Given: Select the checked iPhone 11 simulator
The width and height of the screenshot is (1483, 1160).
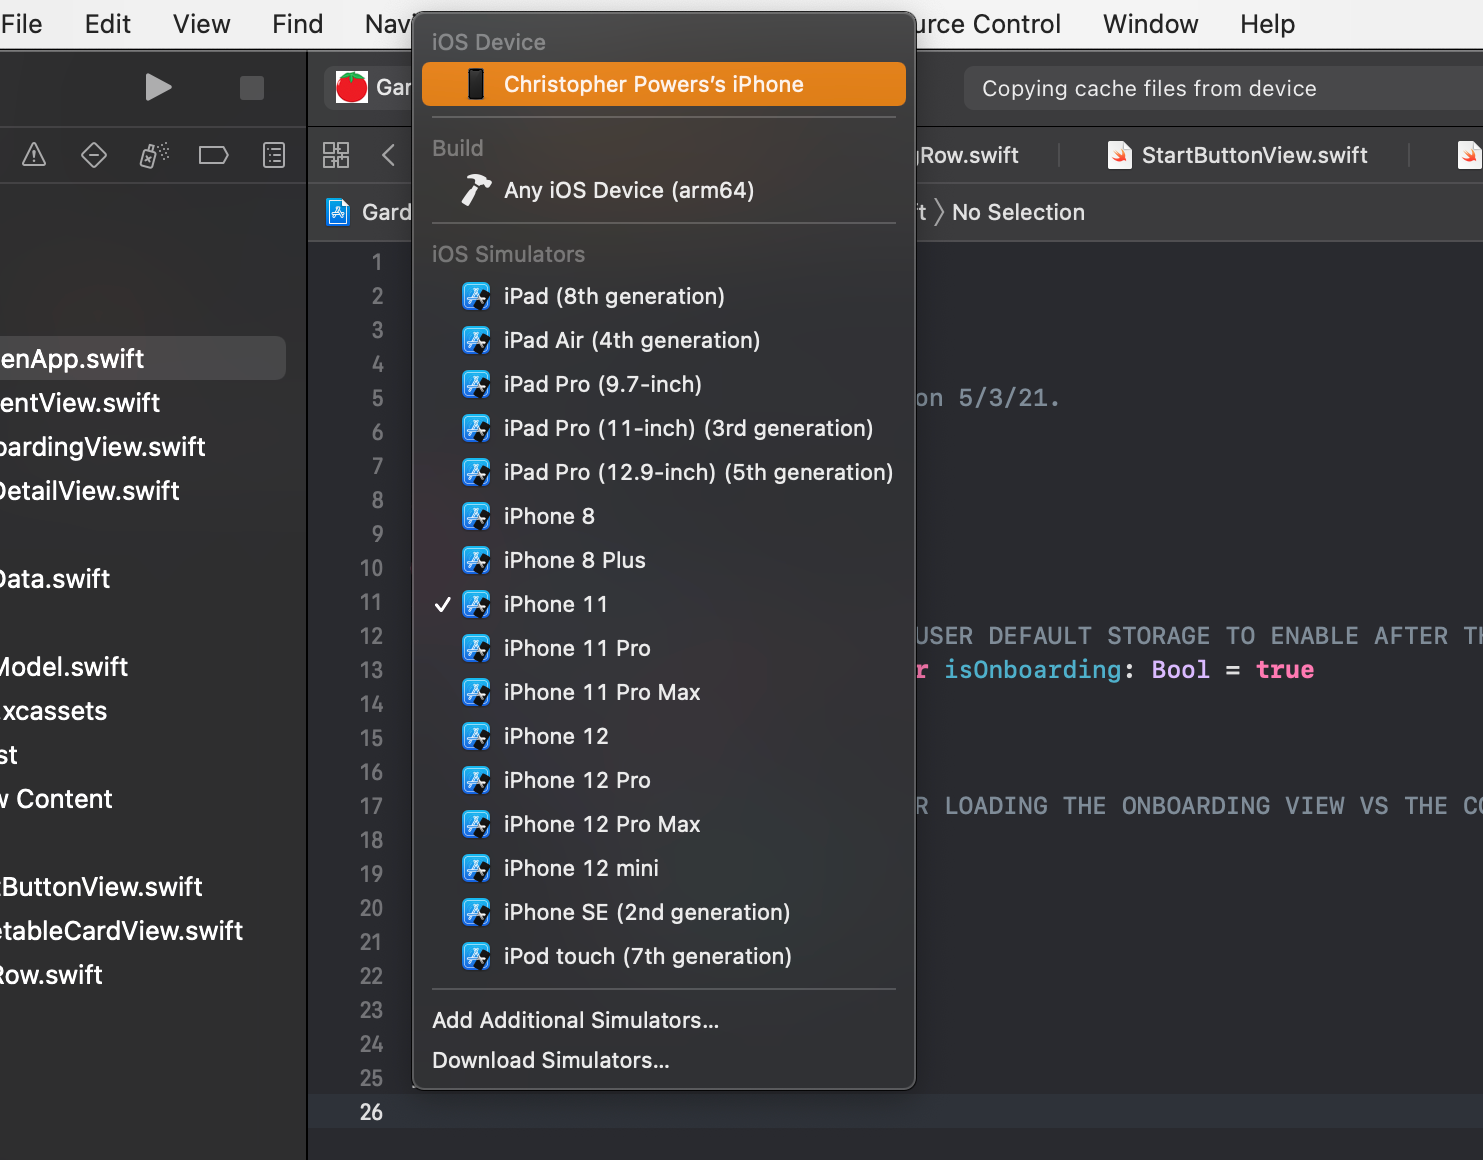Looking at the screenshot, I should tap(664, 604).
